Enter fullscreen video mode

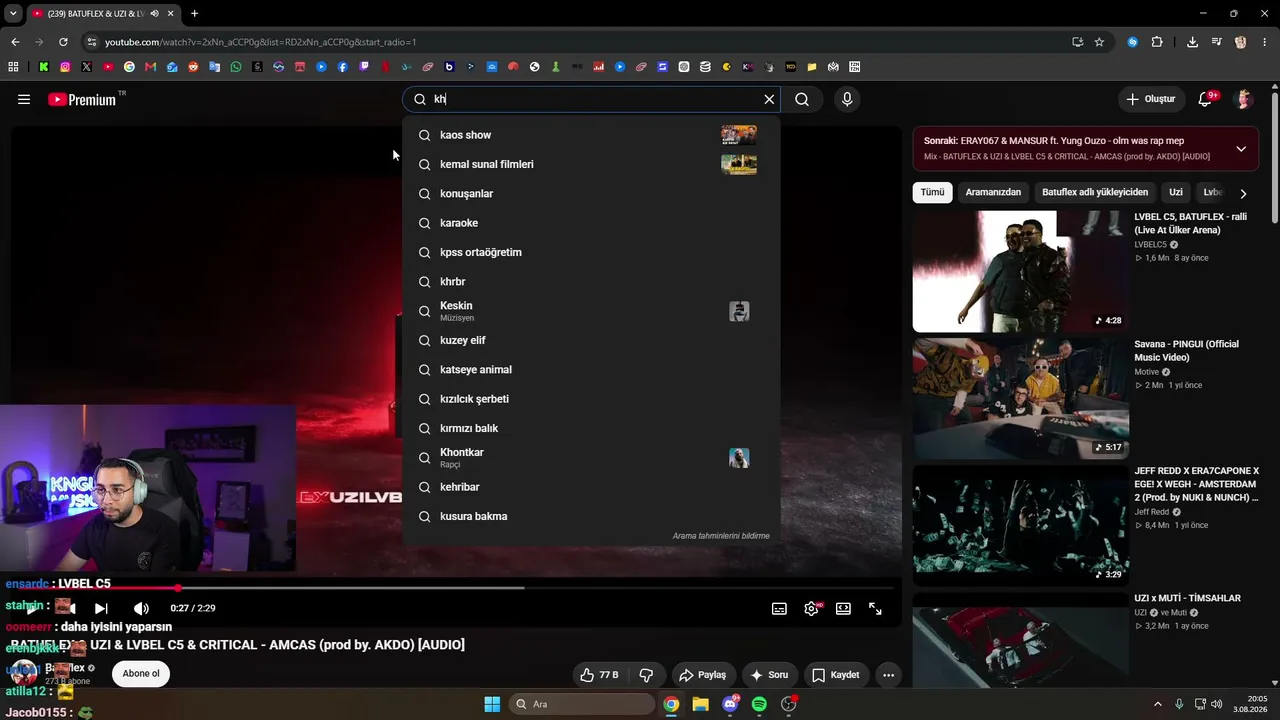pos(875,608)
